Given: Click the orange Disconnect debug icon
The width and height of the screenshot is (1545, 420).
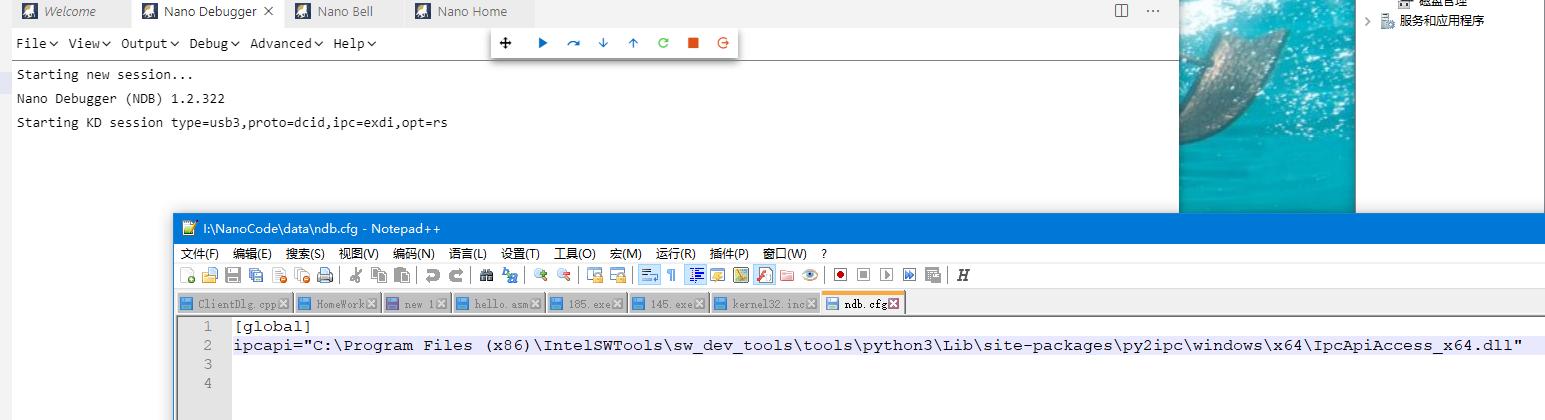Looking at the screenshot, I should point(723,43).
